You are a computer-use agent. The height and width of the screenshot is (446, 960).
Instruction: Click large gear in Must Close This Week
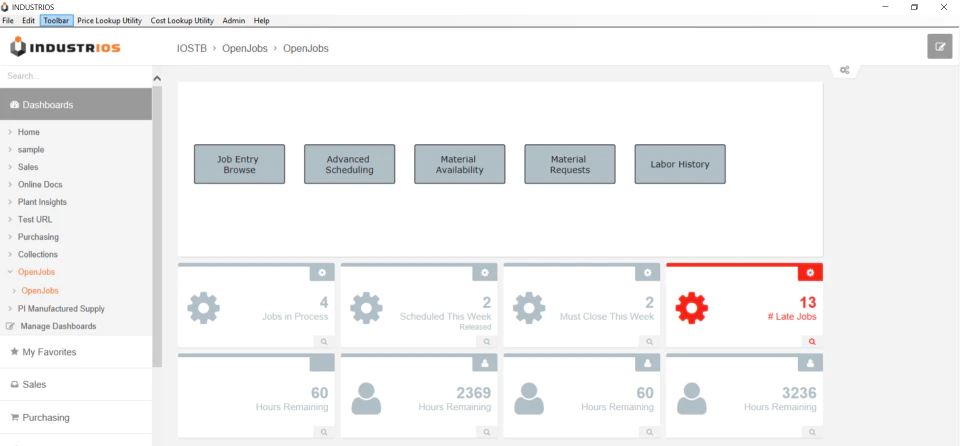pyautogui.click(x=530, y=308)
